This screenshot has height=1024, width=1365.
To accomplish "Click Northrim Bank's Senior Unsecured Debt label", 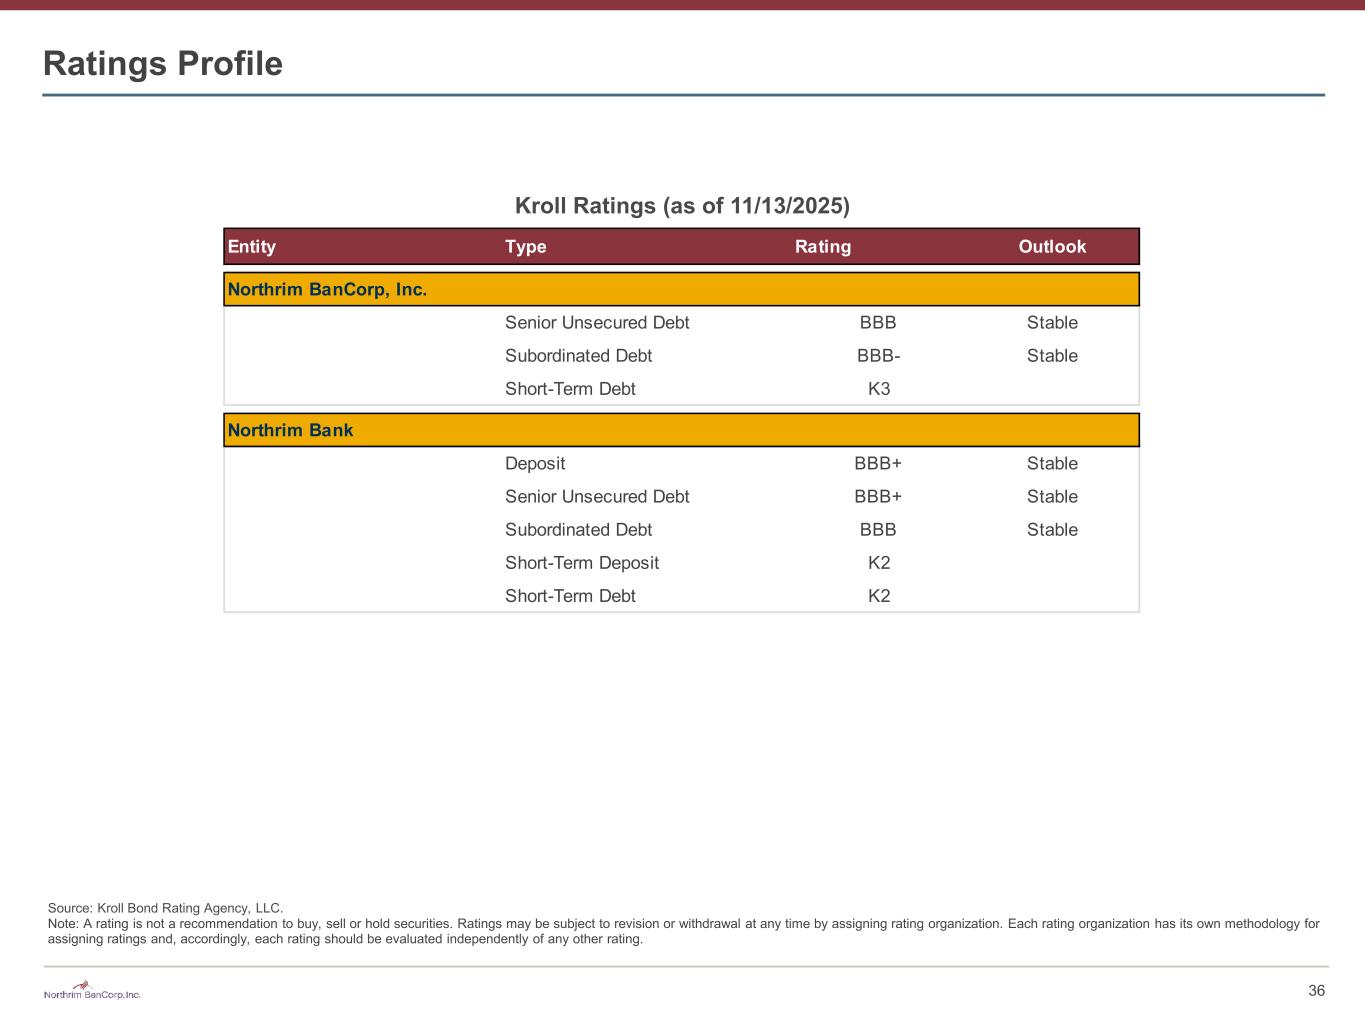I will point(597,497).
